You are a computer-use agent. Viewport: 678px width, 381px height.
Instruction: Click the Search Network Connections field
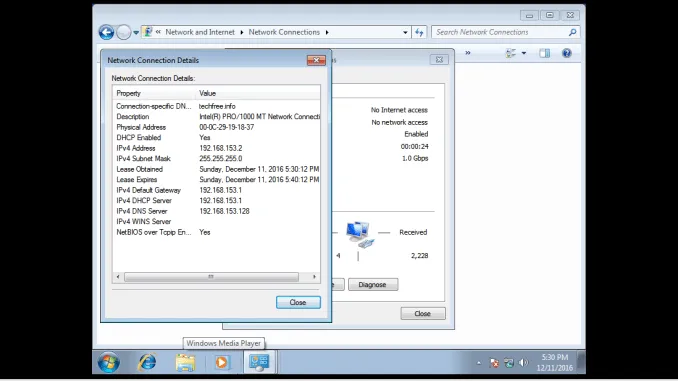pyautogui.click(x=501, y=32)
